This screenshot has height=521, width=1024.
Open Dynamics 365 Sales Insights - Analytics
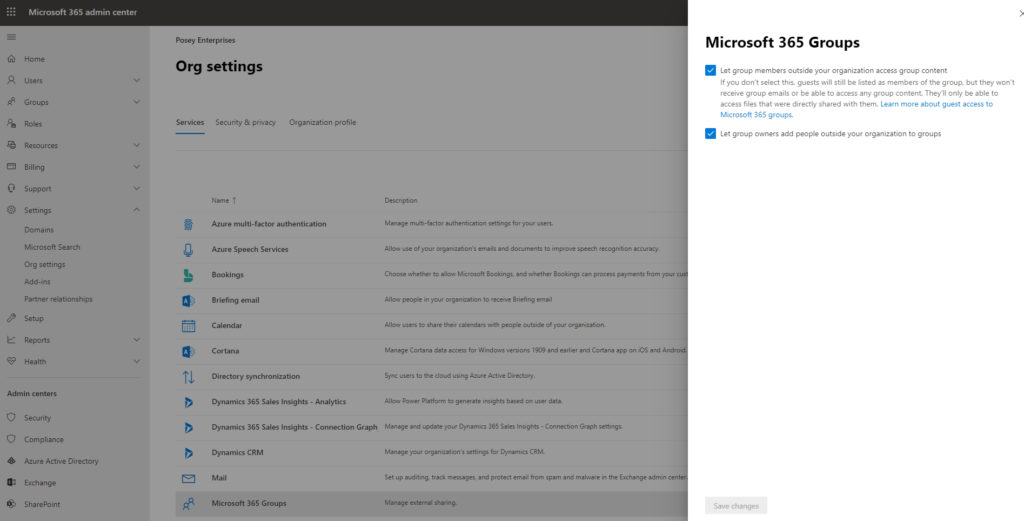click(x=279, y=402)
